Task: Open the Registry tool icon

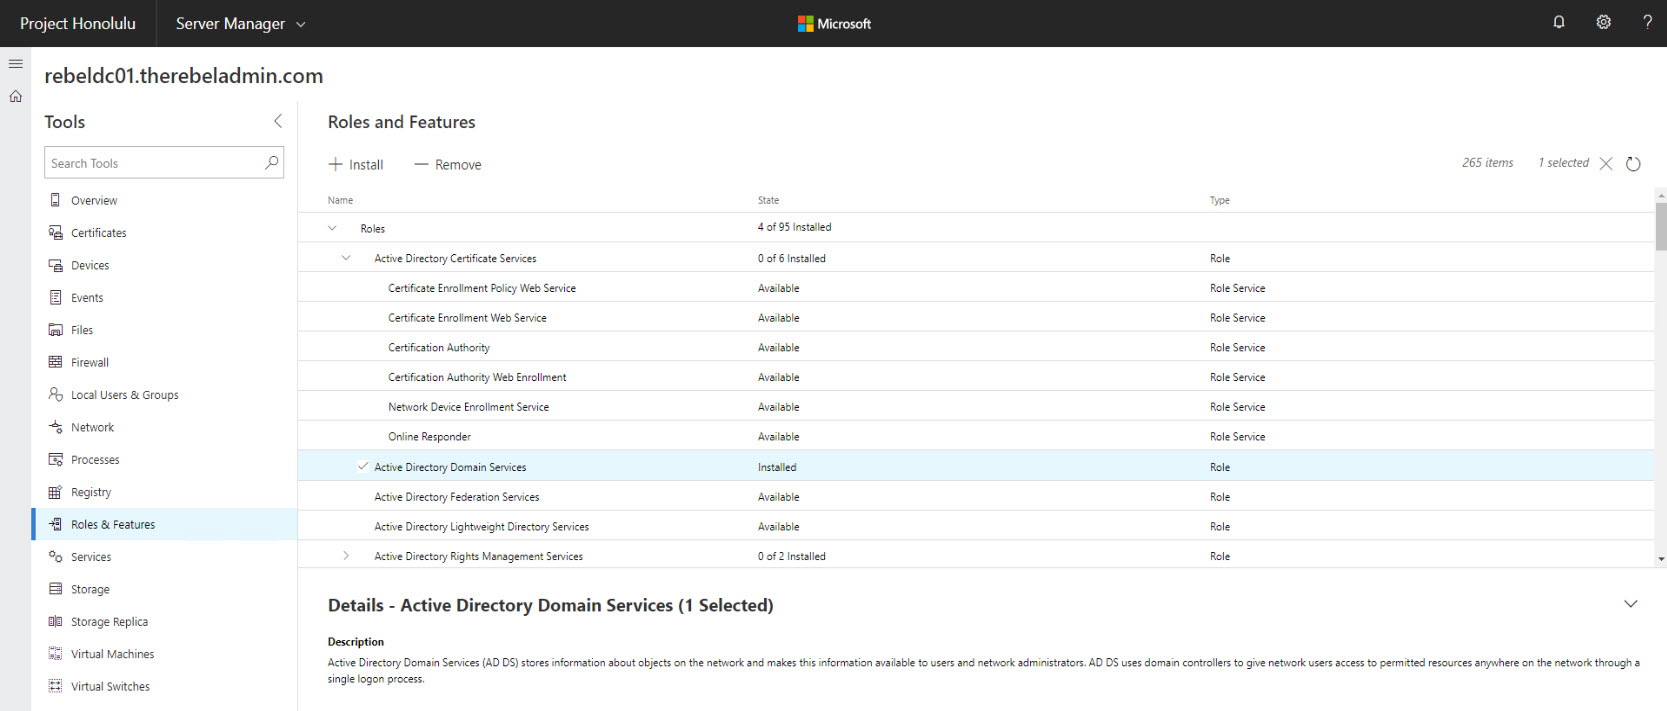Action: click(56, 492)
